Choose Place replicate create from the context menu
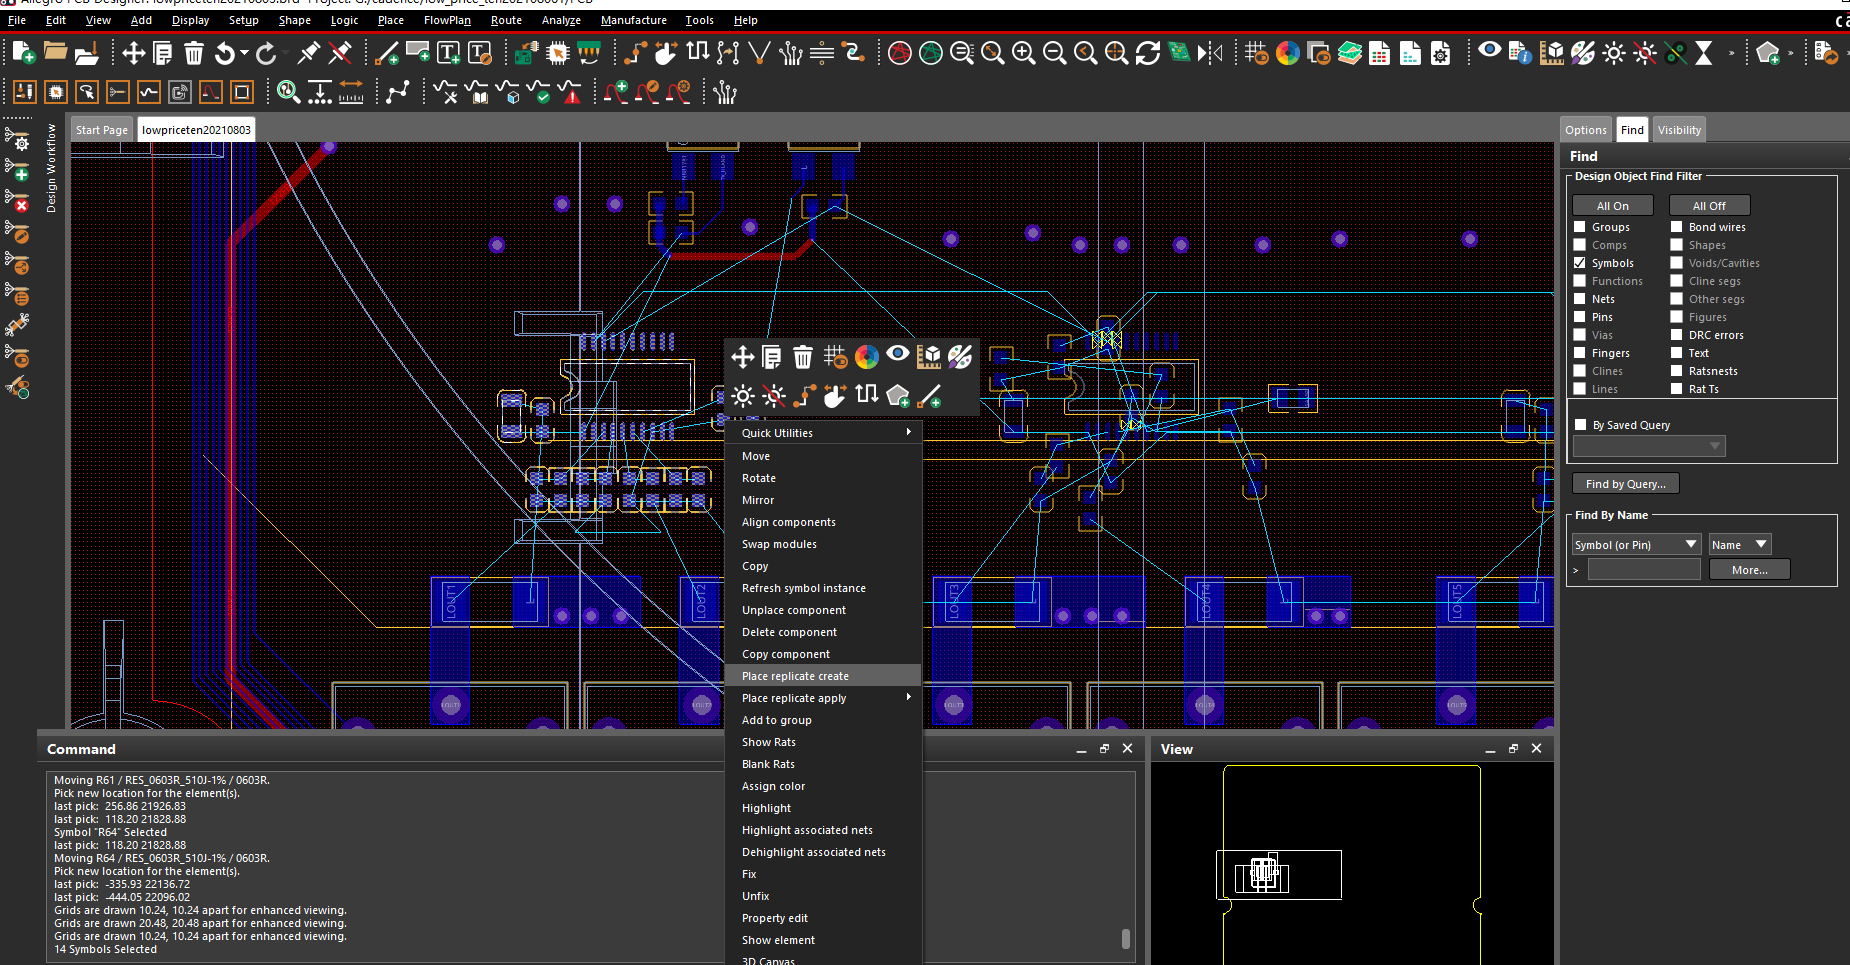Screen dimensions: 1850x965 795,676
